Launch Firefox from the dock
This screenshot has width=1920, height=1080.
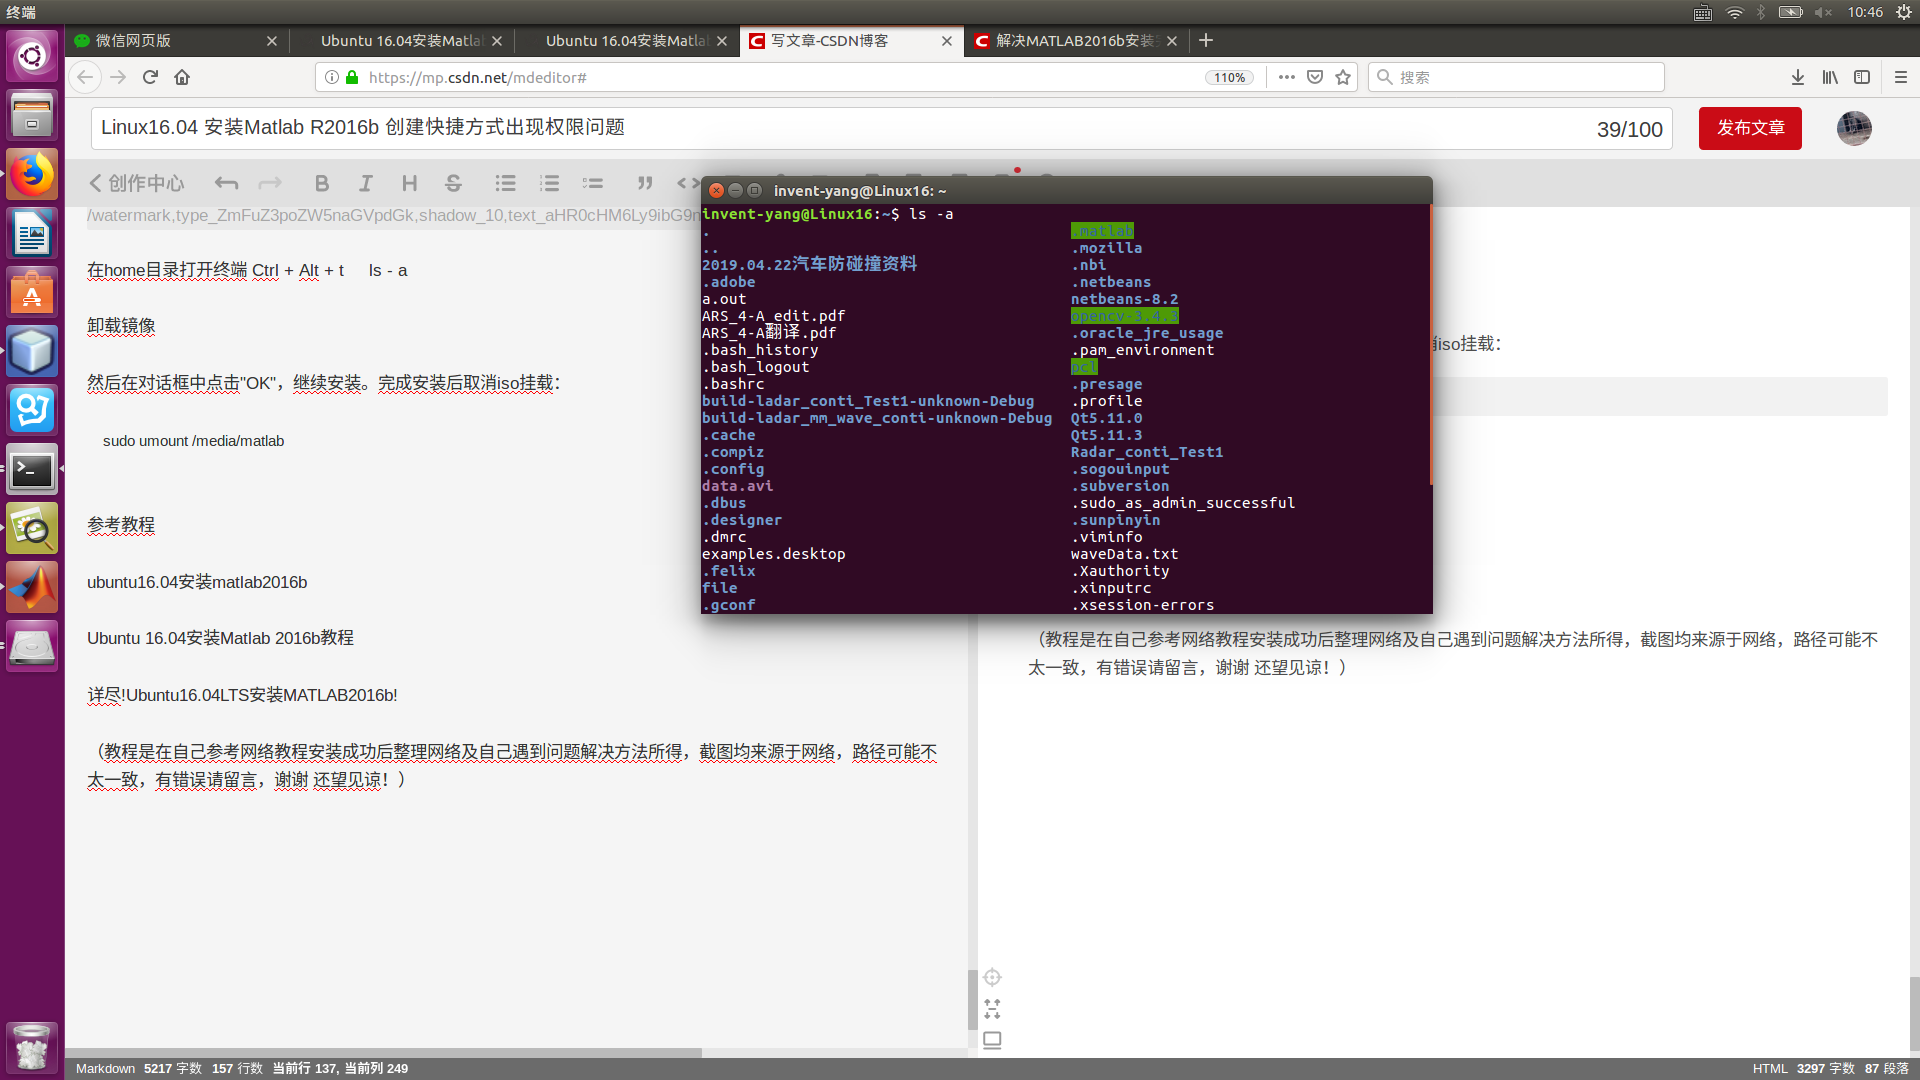[x=32, y=175]
